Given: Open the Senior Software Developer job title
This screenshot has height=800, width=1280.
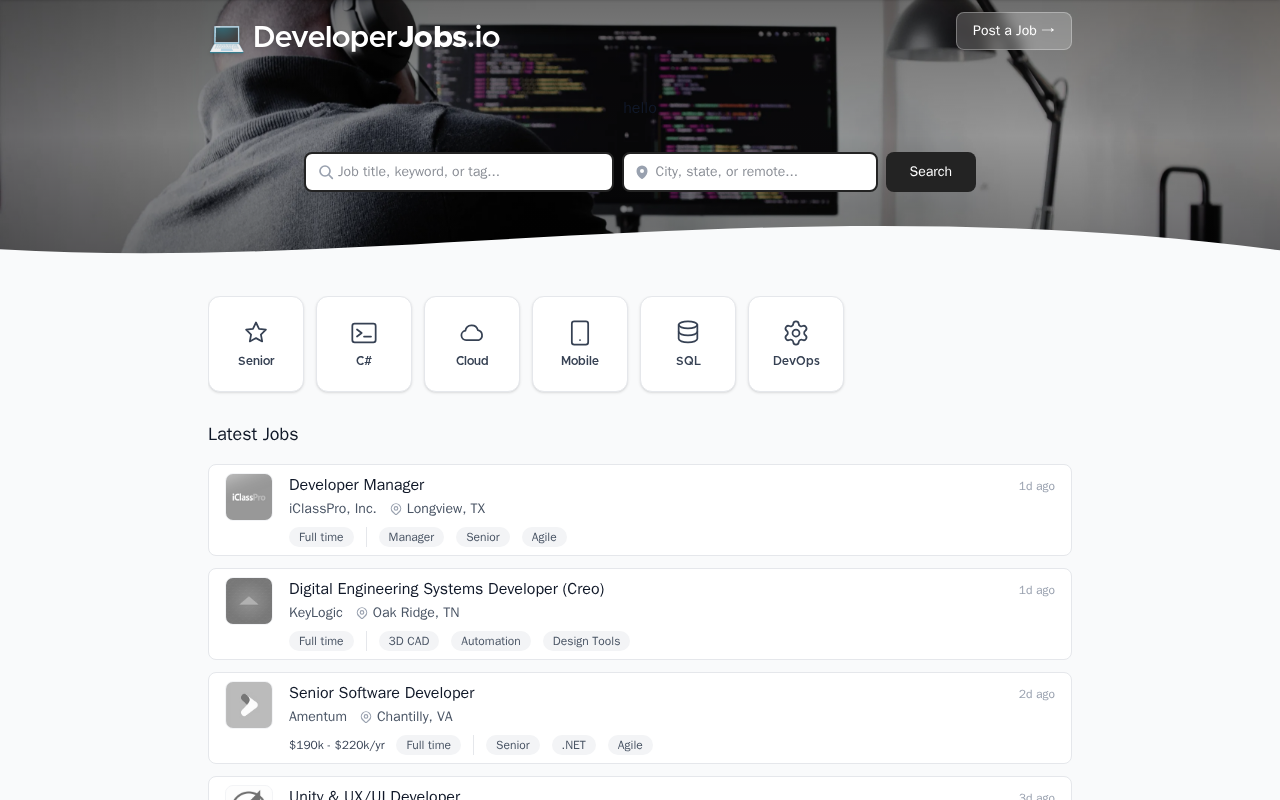Looking at the screenshot, I should 381,693.
